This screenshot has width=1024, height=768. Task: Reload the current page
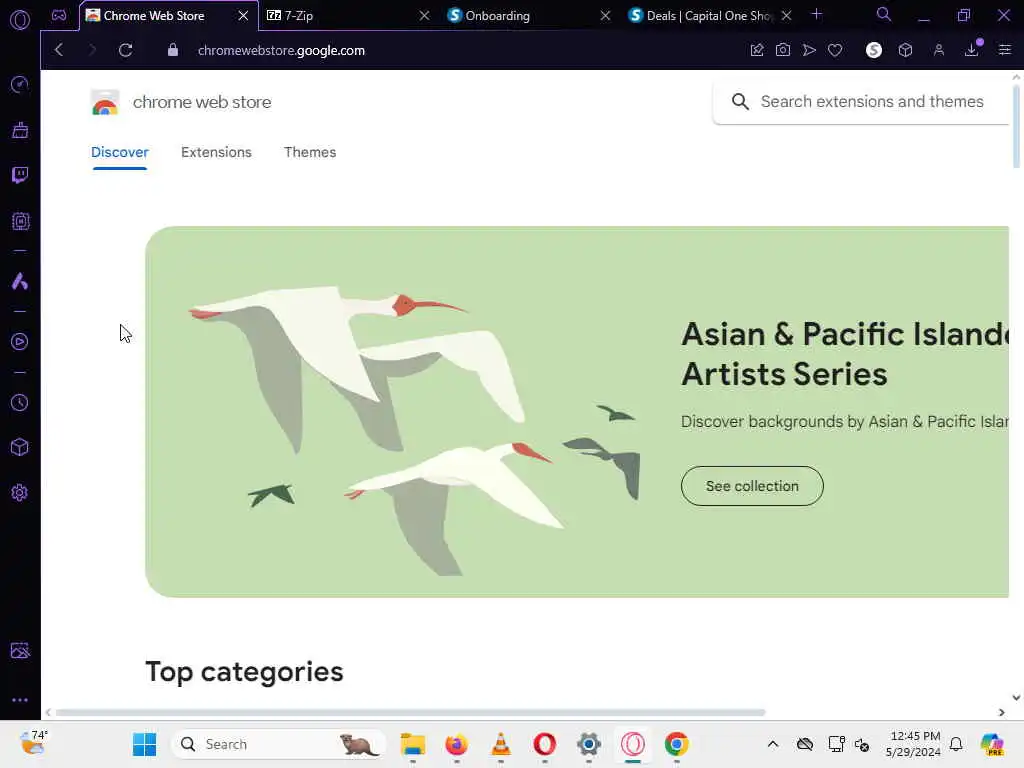[x=126, y=50]
